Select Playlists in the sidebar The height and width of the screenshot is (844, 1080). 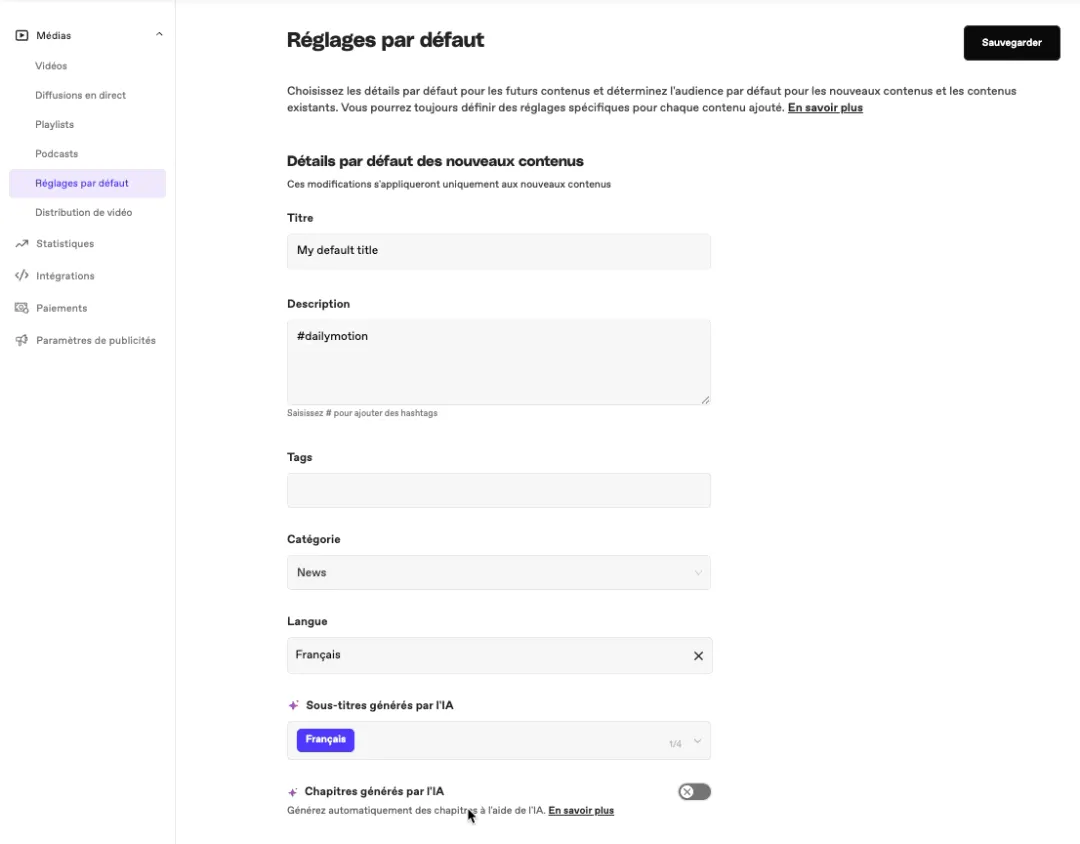(x=54, y=125)
